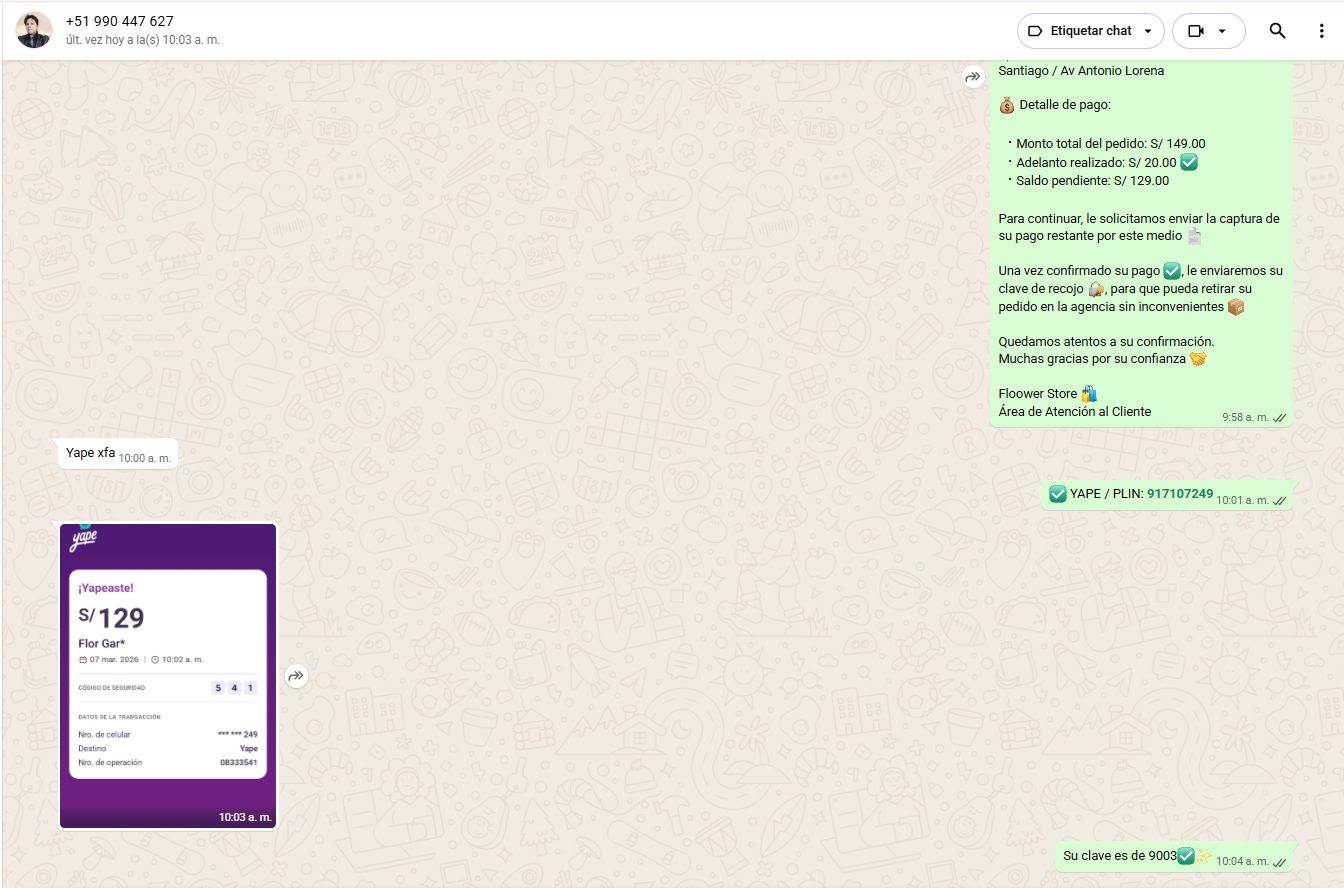The height and width of the screenshot is (888, 1344).
Task: Open the chat search magnifier
Action: (1277, 31)
